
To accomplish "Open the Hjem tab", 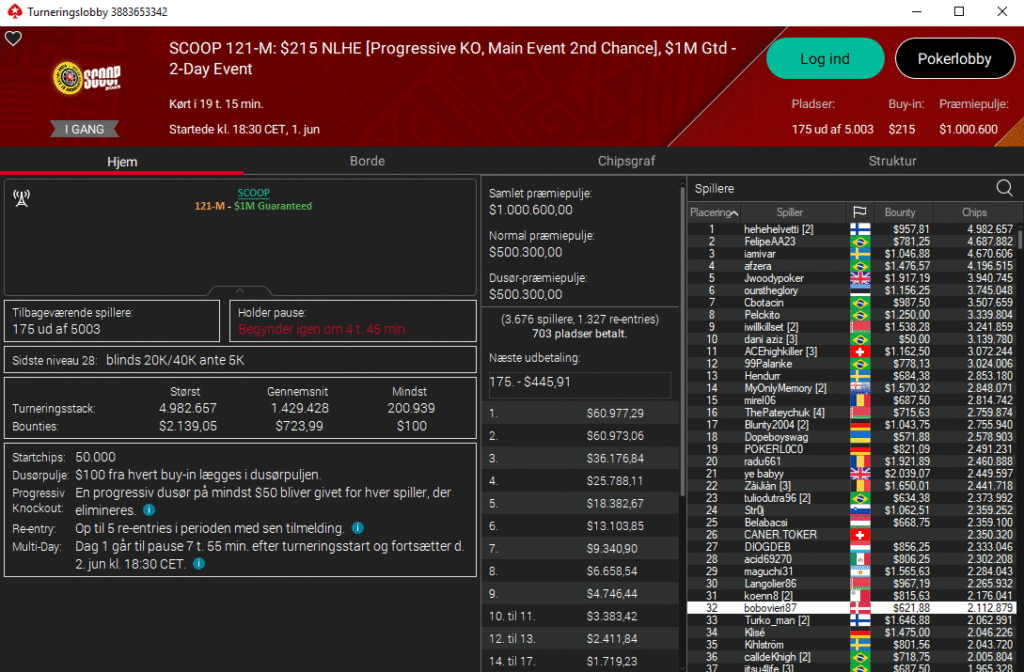I will click(122, 161).
